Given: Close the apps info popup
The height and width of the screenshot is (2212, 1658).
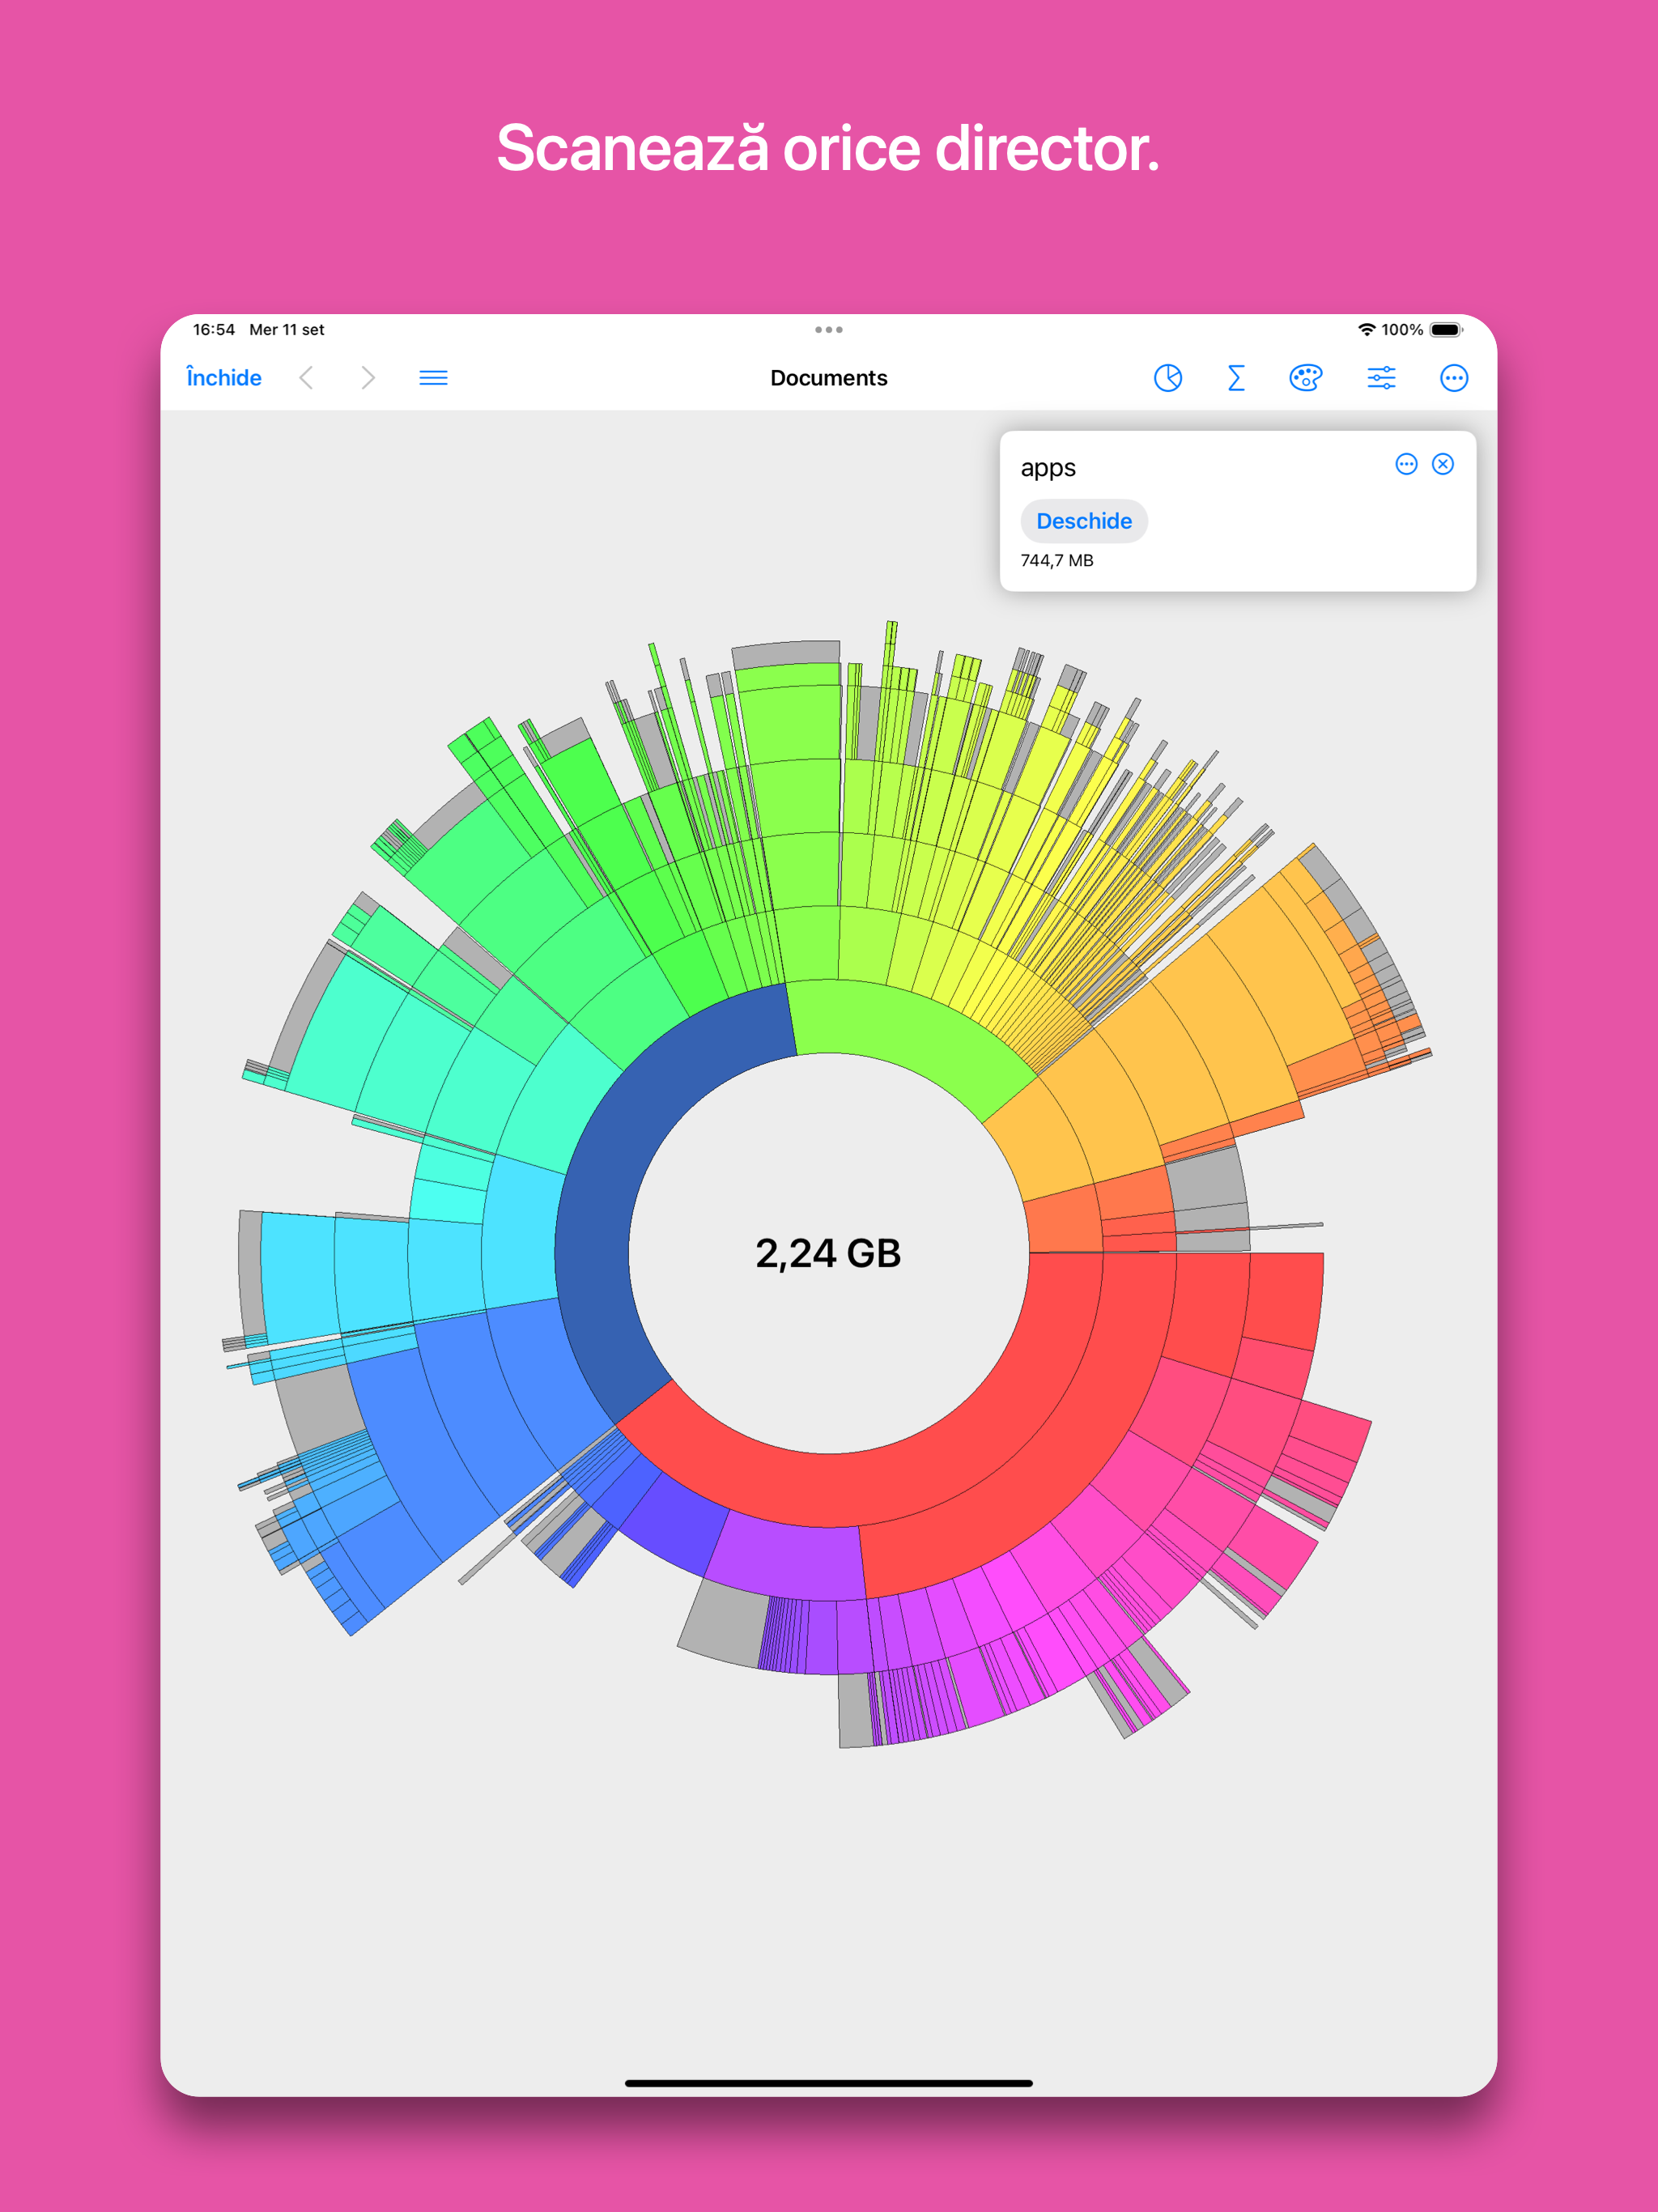Looking at the screenshot, I should click(x=1443, y=464).
